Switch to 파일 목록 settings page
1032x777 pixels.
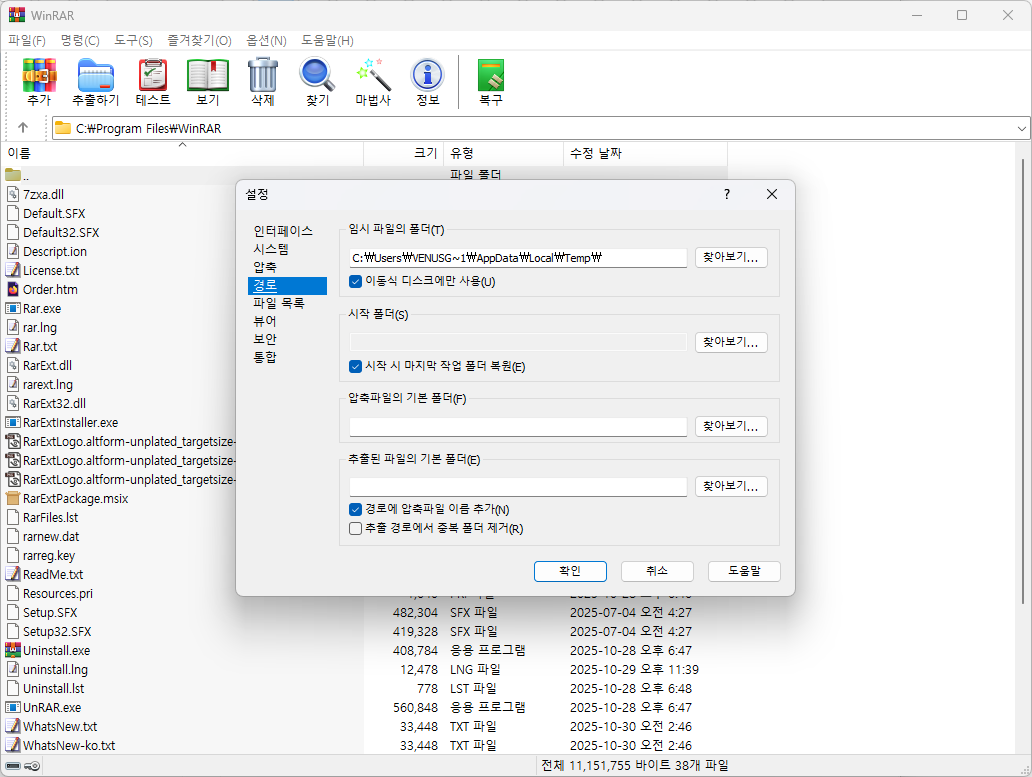tap(279, 303)
